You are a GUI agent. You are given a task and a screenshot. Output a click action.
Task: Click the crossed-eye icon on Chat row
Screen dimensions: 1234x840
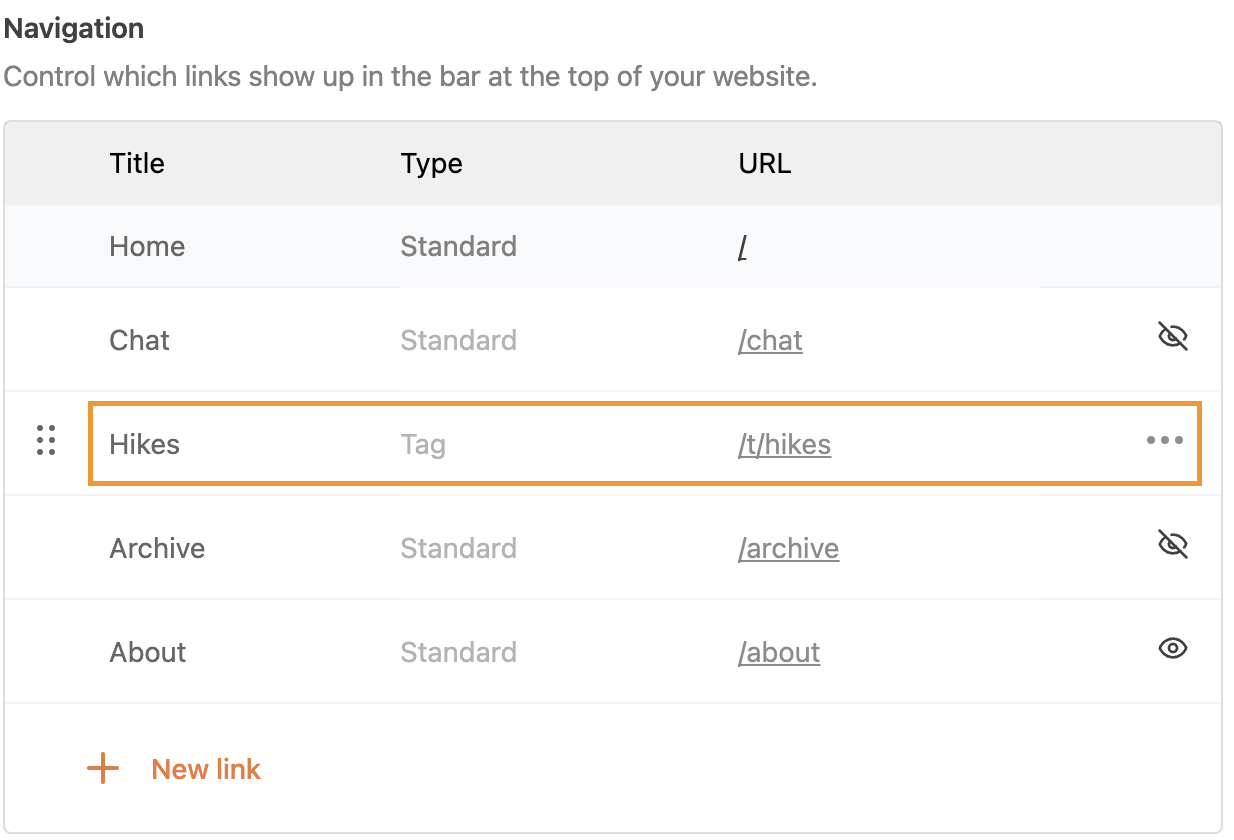[x=1172, y=337]
